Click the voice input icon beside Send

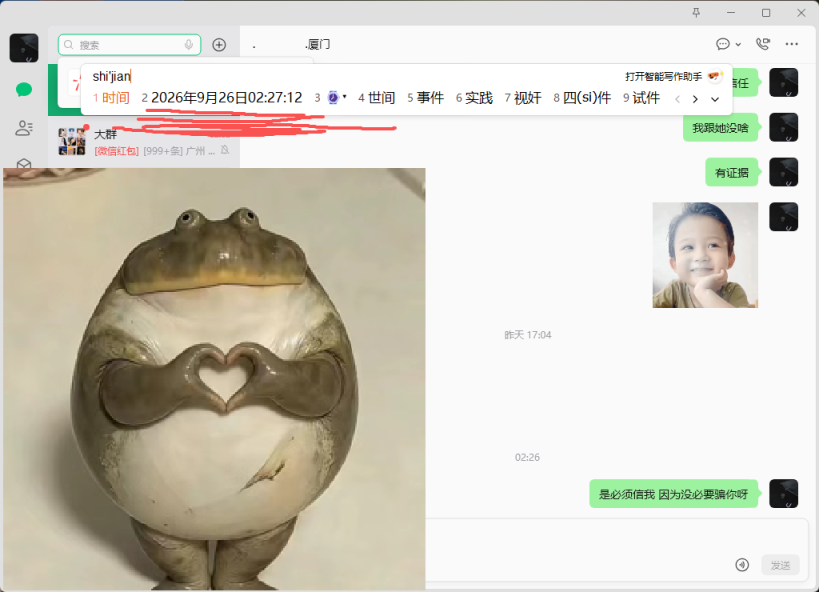pyautogui.click(x=742, y=565)
